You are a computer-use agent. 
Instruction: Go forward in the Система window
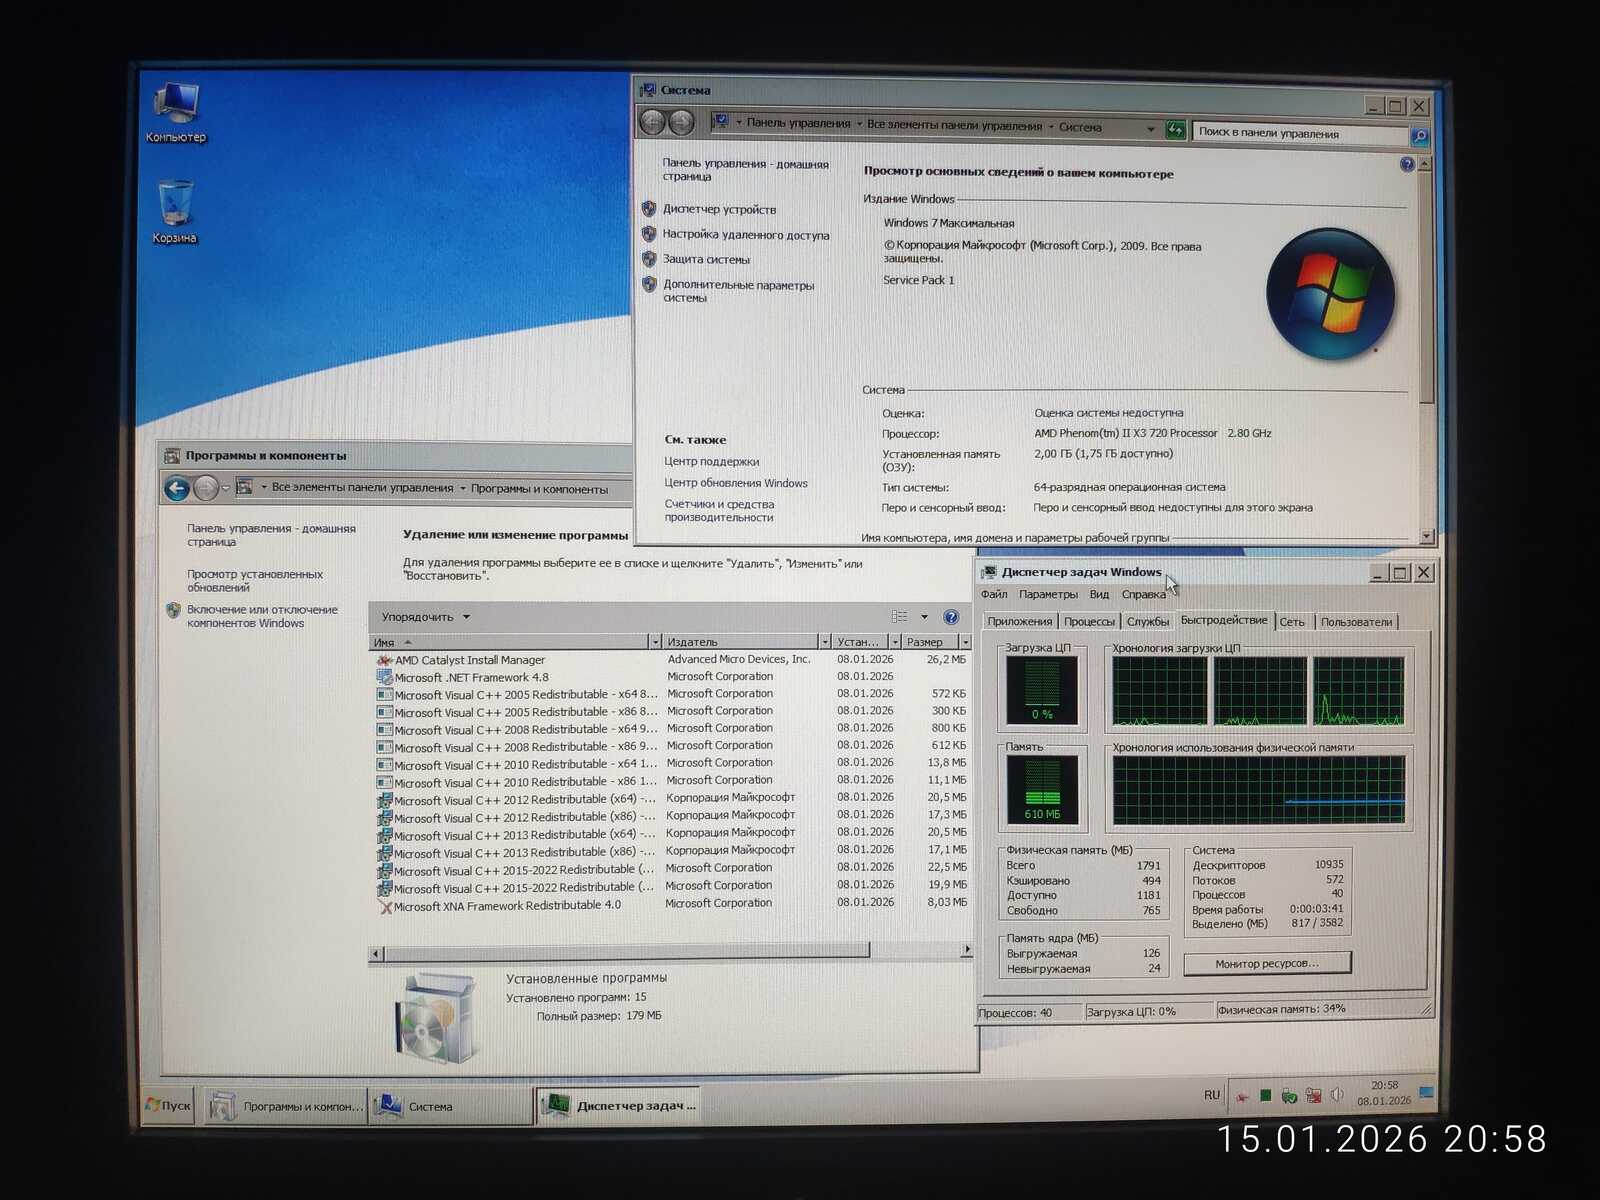pos(682,123)
